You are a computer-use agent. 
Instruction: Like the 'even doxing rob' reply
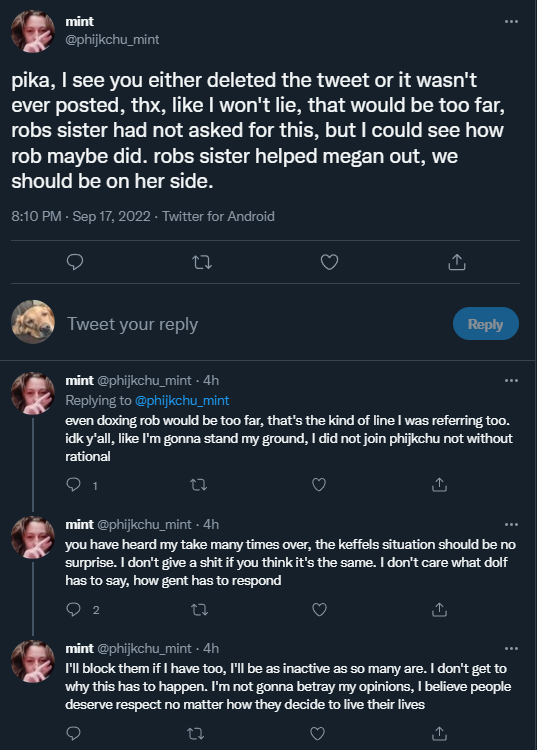coord(319,485)
